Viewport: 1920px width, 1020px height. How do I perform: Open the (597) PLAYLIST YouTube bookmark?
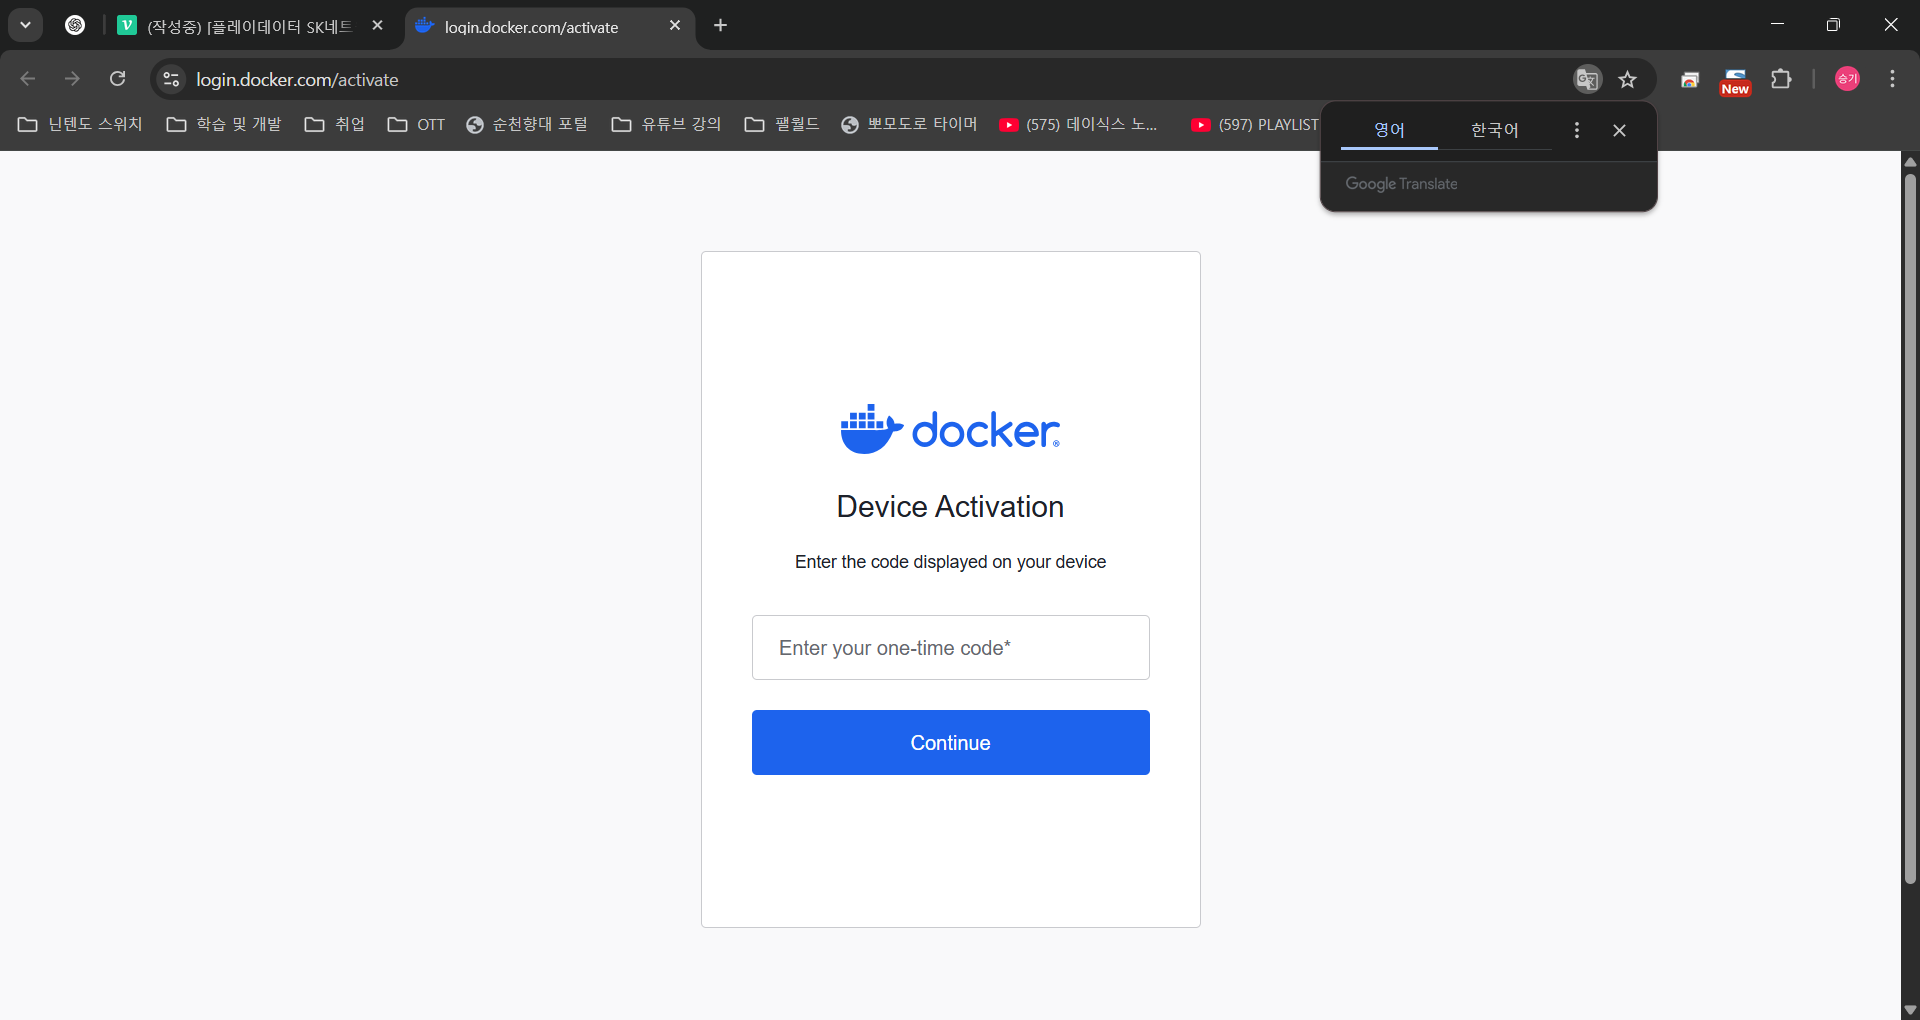1255,124
